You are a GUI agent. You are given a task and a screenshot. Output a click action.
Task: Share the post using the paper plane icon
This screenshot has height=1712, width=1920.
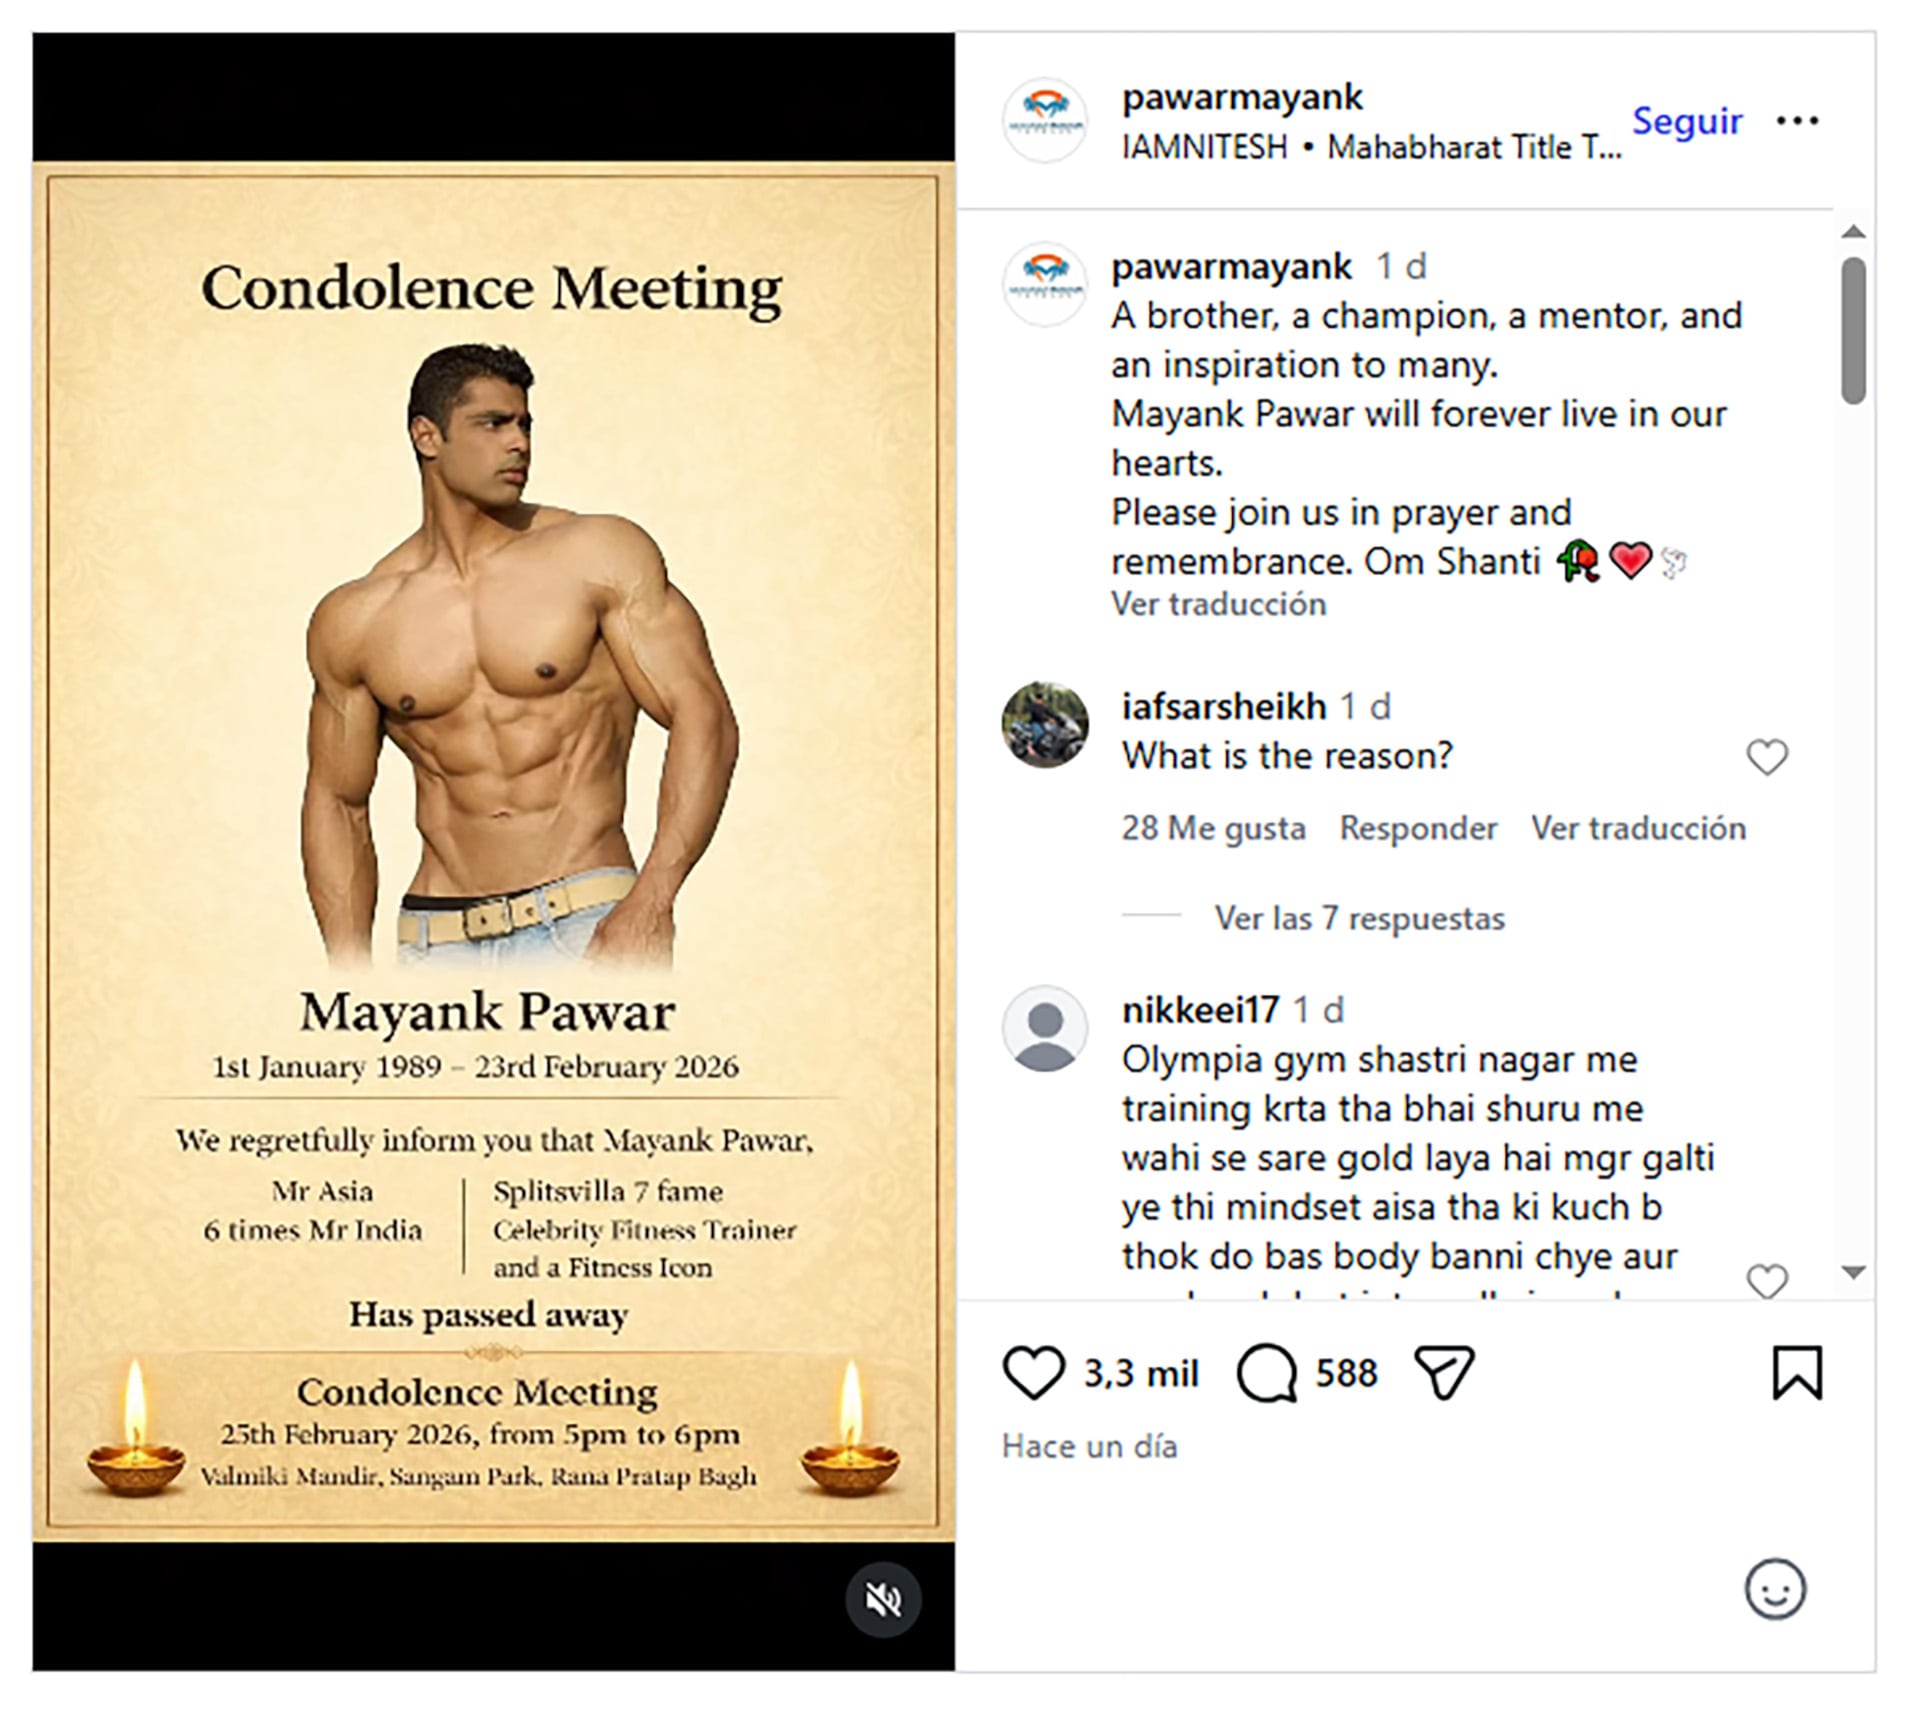click(1444, 1371)
